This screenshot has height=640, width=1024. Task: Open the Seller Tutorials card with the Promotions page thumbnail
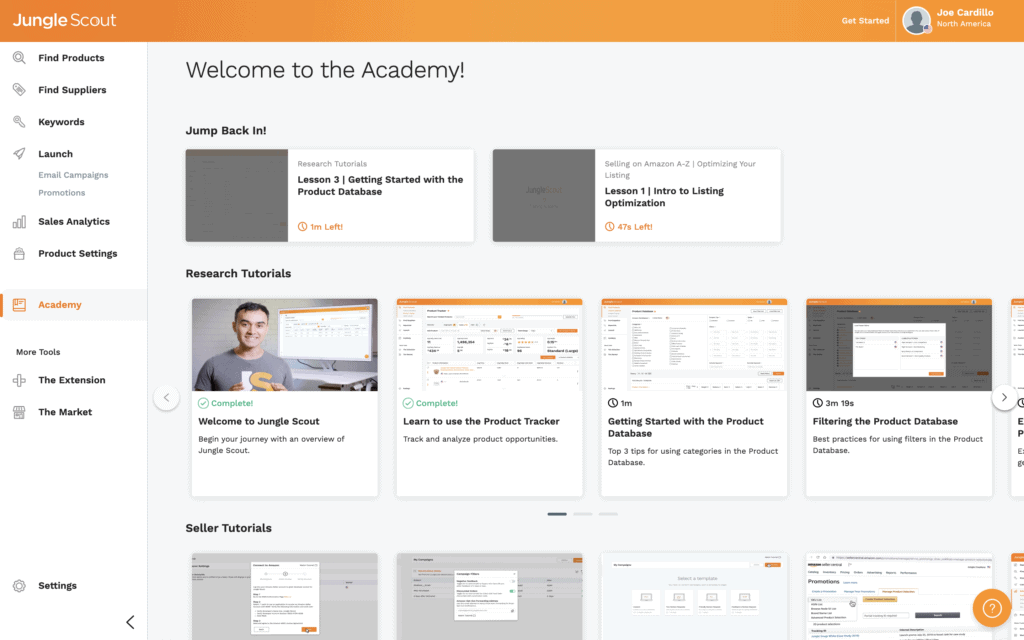point(899,596)
